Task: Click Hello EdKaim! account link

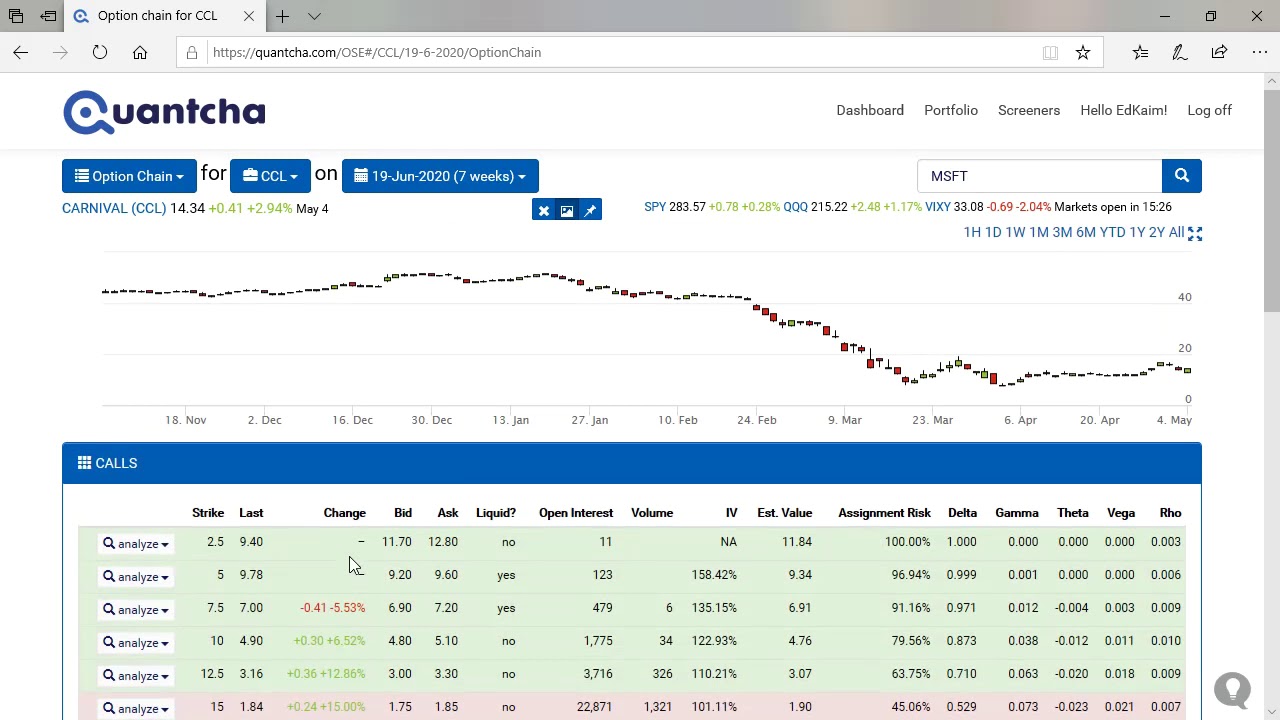Action: [x=1123, y=110]
